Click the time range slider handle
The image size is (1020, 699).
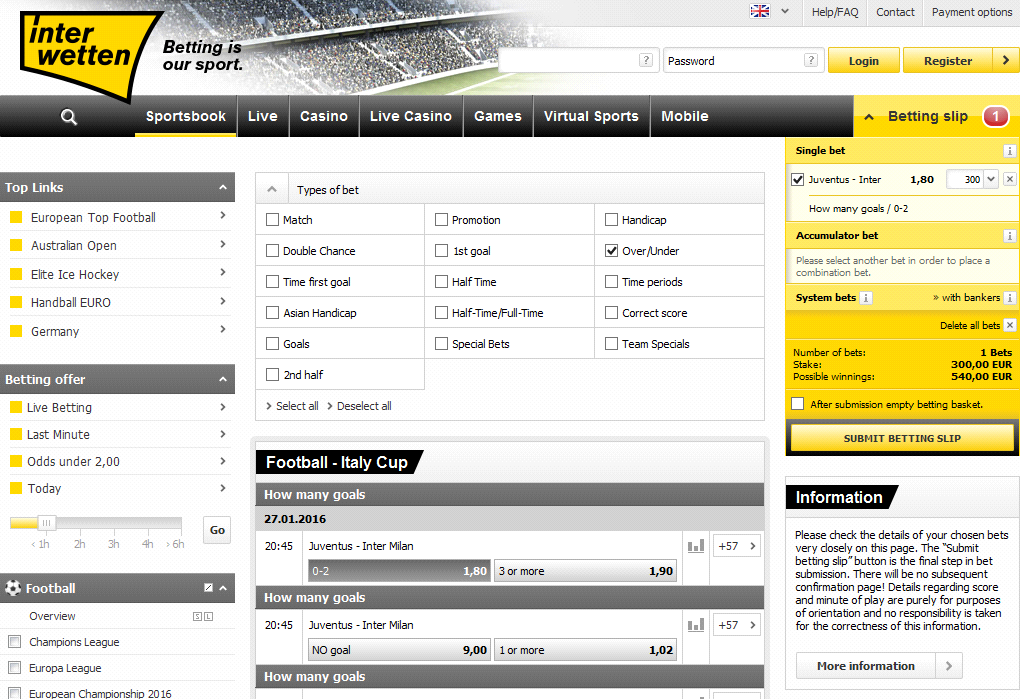coord(46,523)
